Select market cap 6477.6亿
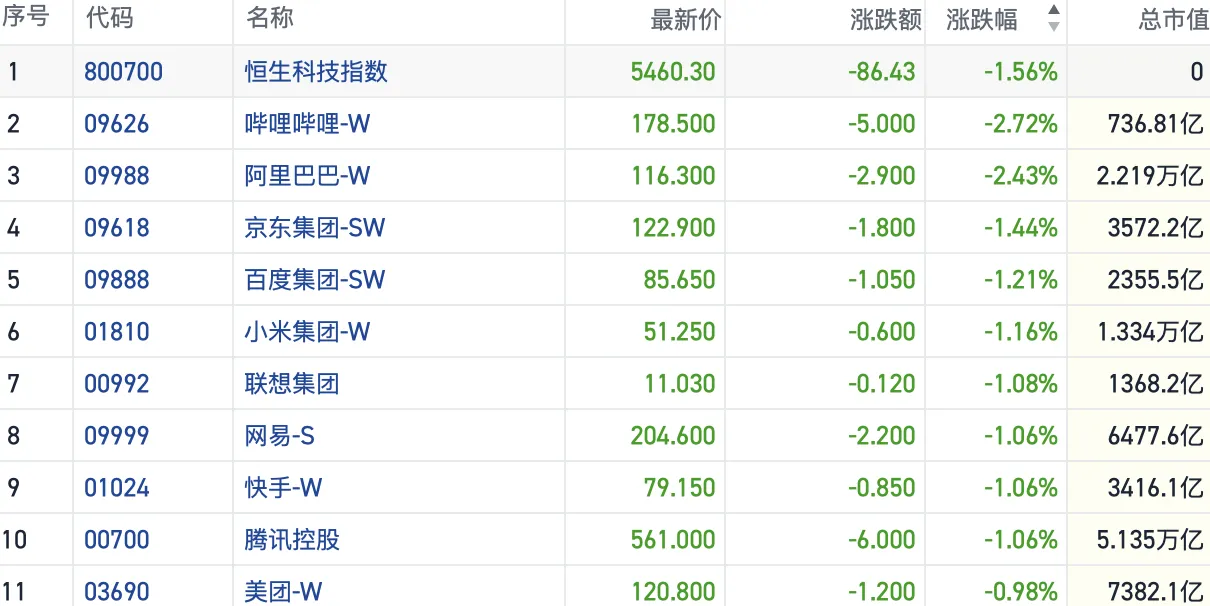This screenshot has width=1210, height=606. click(x=1155, y=436)
